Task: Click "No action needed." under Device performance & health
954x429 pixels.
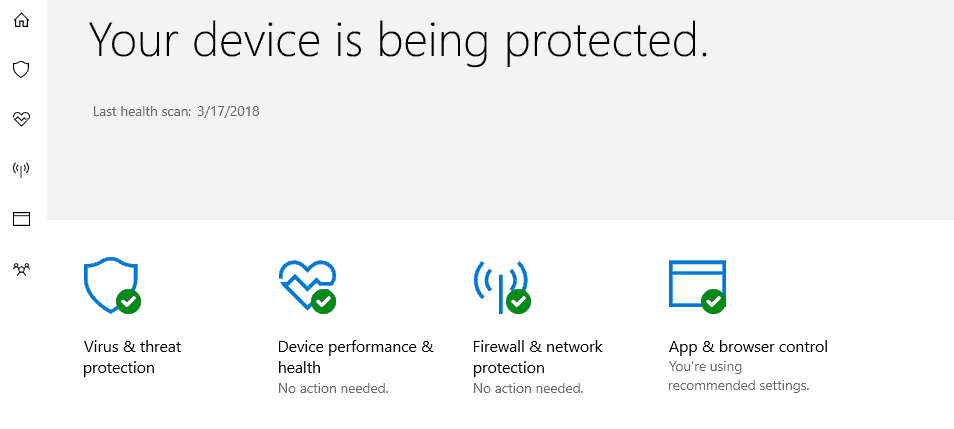Action: click(333, 388)
